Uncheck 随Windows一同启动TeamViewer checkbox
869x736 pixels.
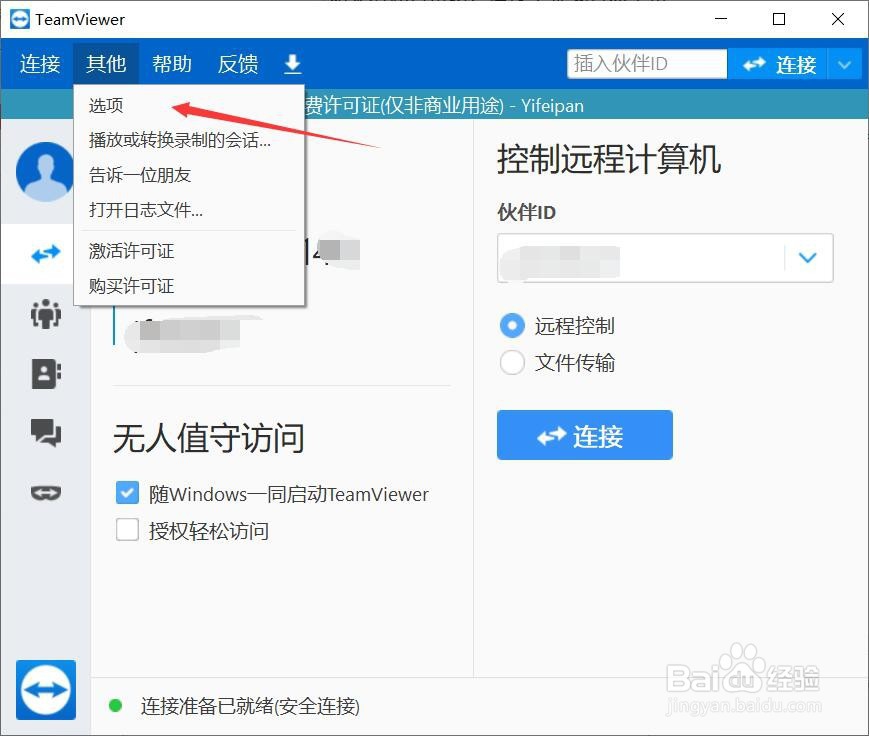point(127,493)
